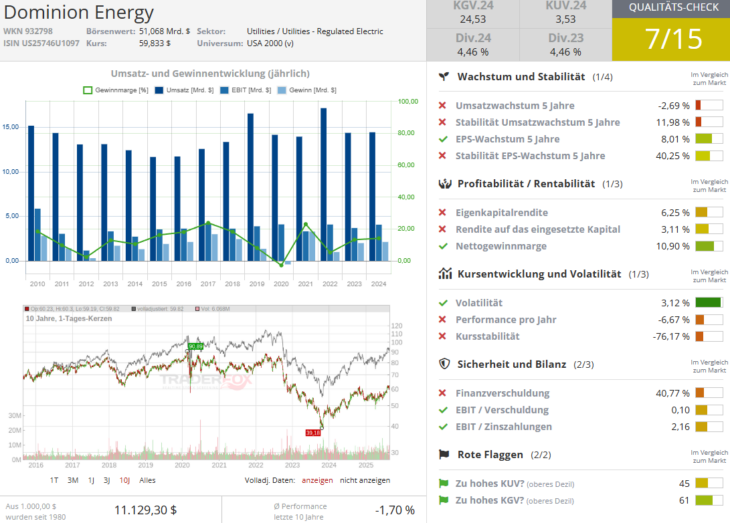Click the Kurs value 59,833 $
This screenshot has height=523, width=730.
click(155, 43)
